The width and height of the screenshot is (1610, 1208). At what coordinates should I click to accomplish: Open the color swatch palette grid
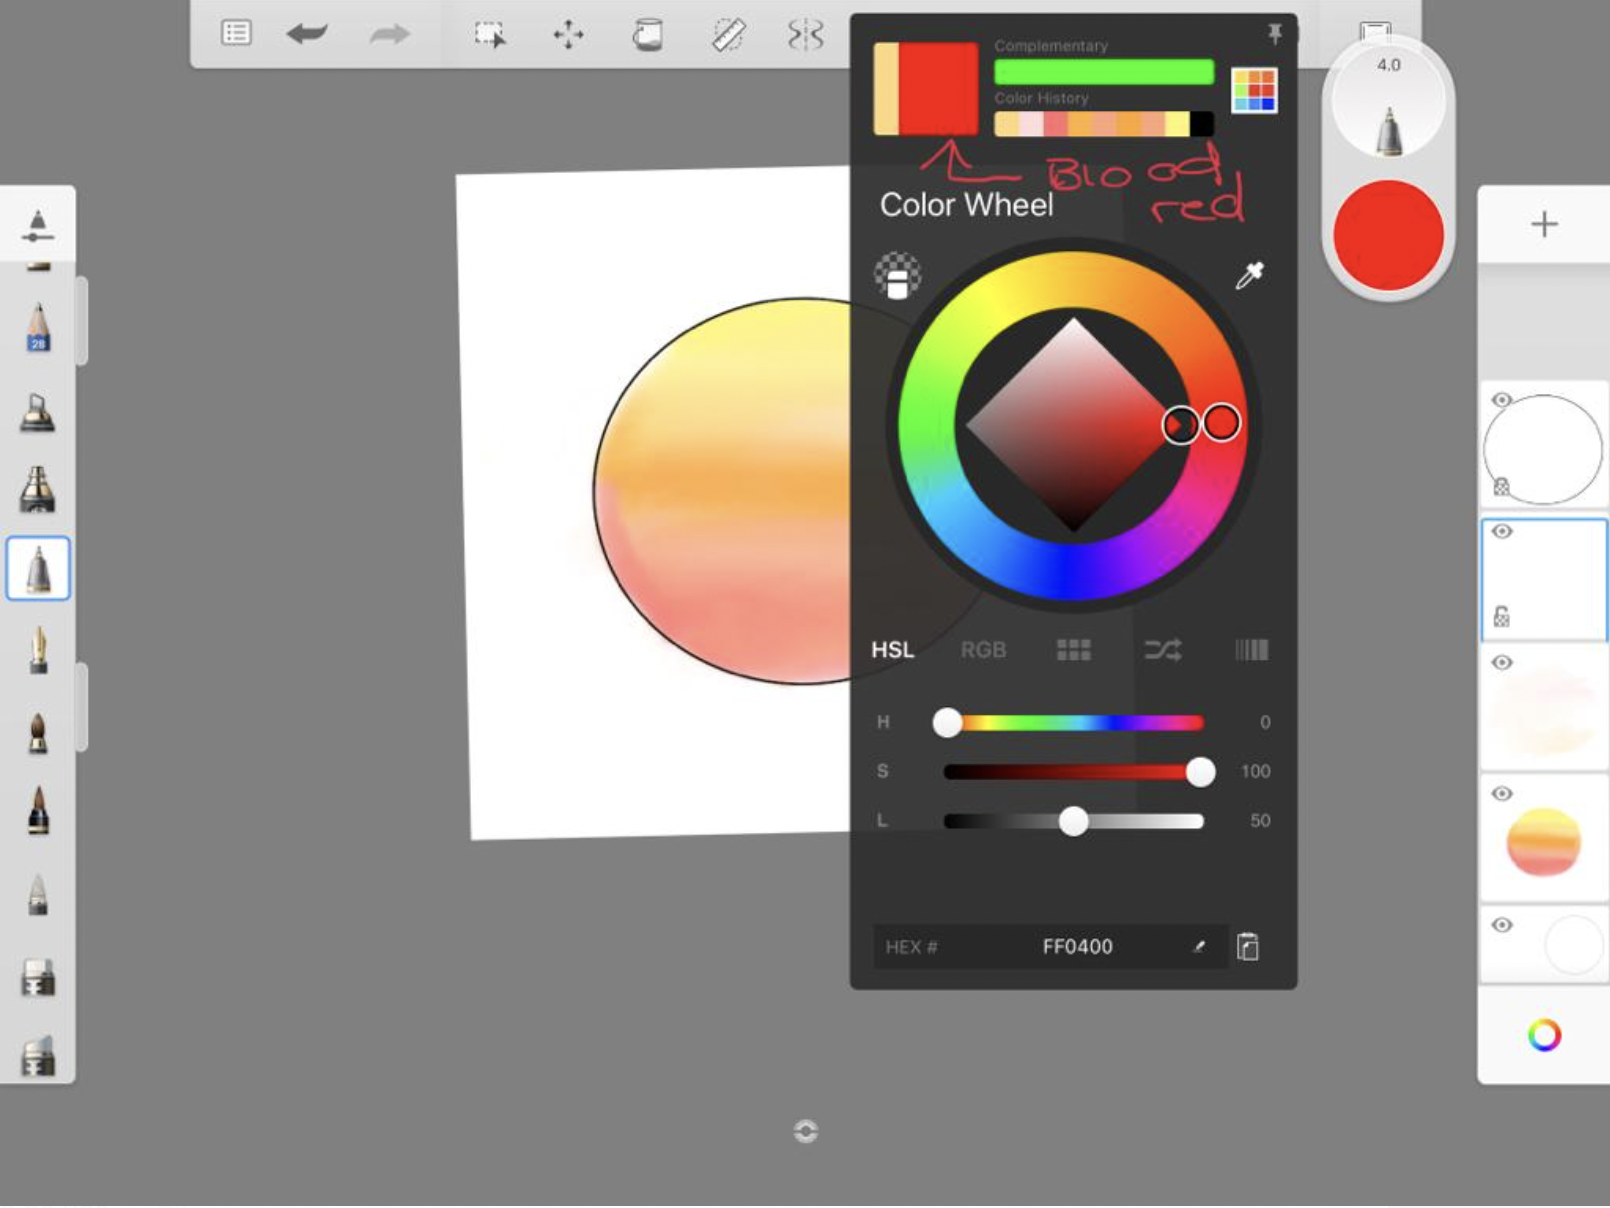tap(1254, 90)
